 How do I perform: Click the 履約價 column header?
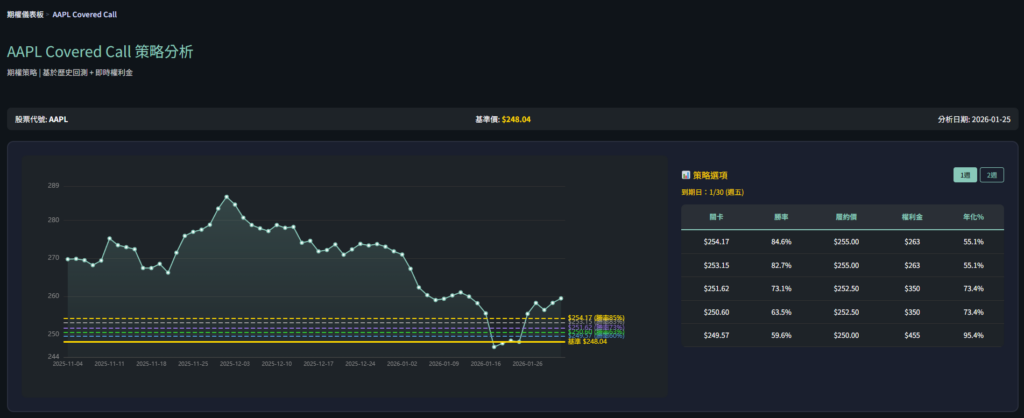[846, 216]
